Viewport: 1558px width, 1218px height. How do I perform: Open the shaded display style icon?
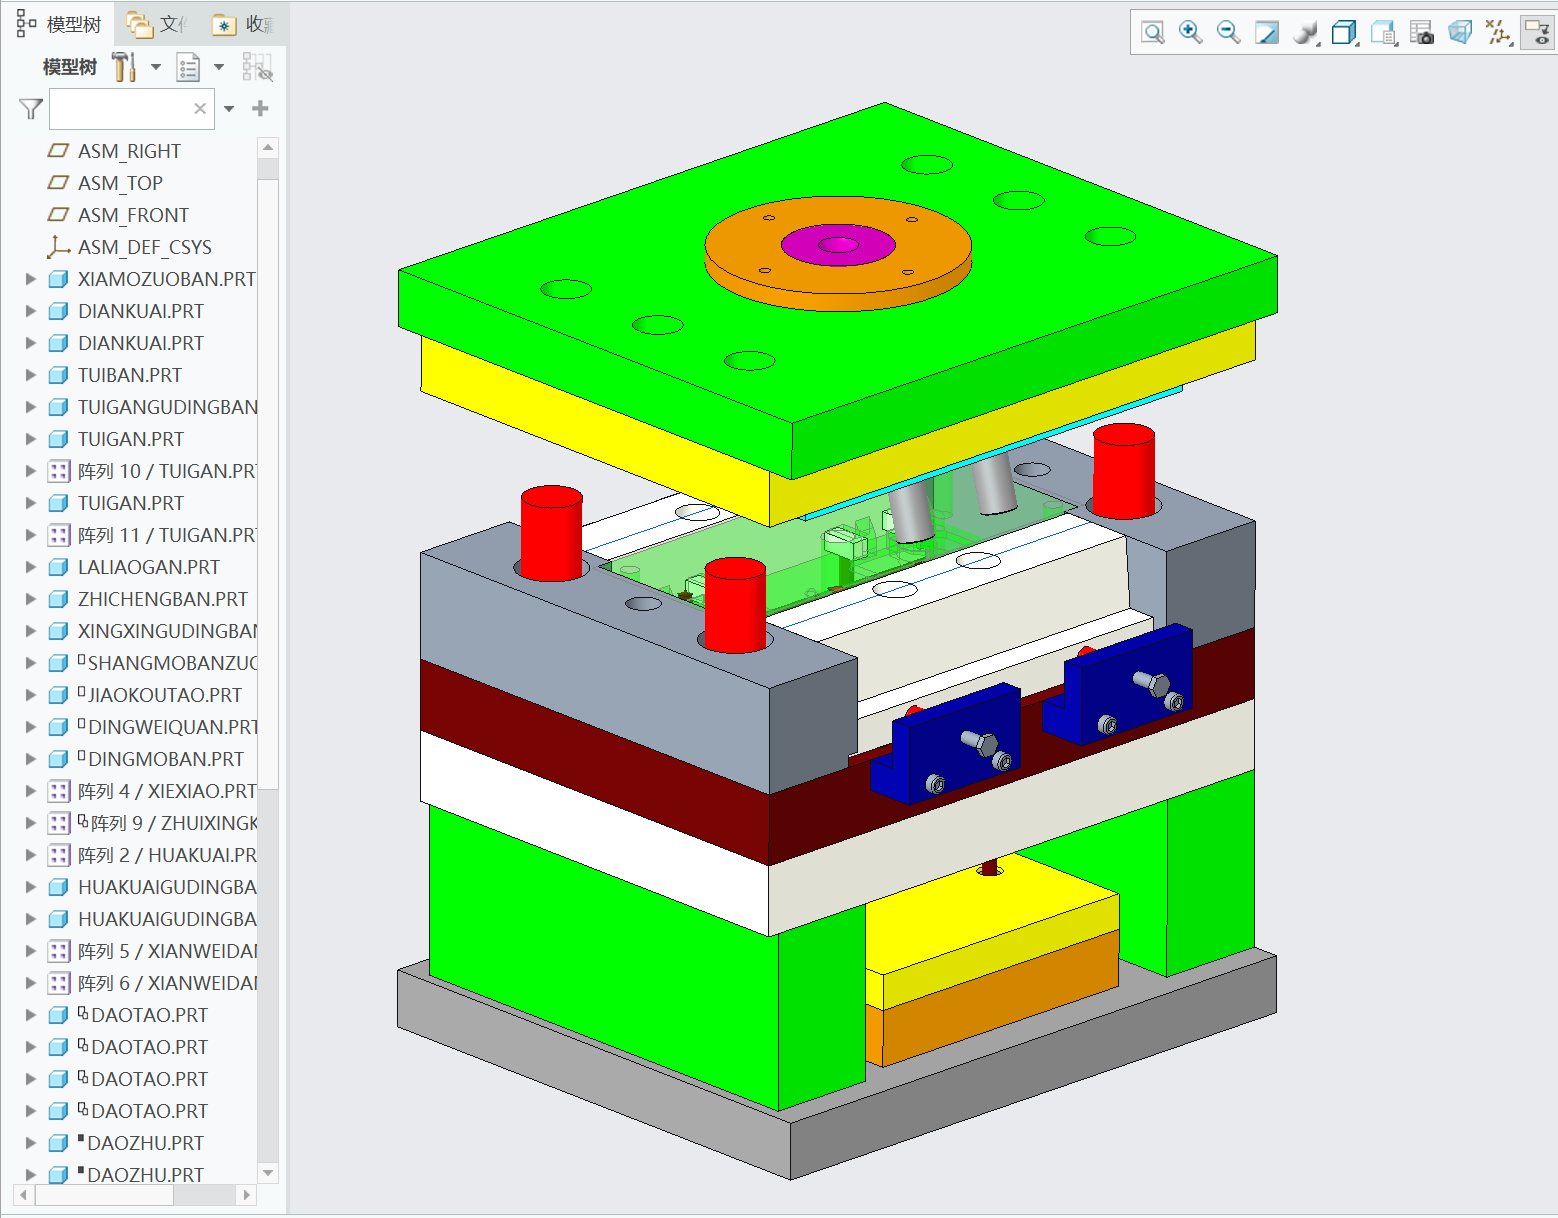(1305, 33)
